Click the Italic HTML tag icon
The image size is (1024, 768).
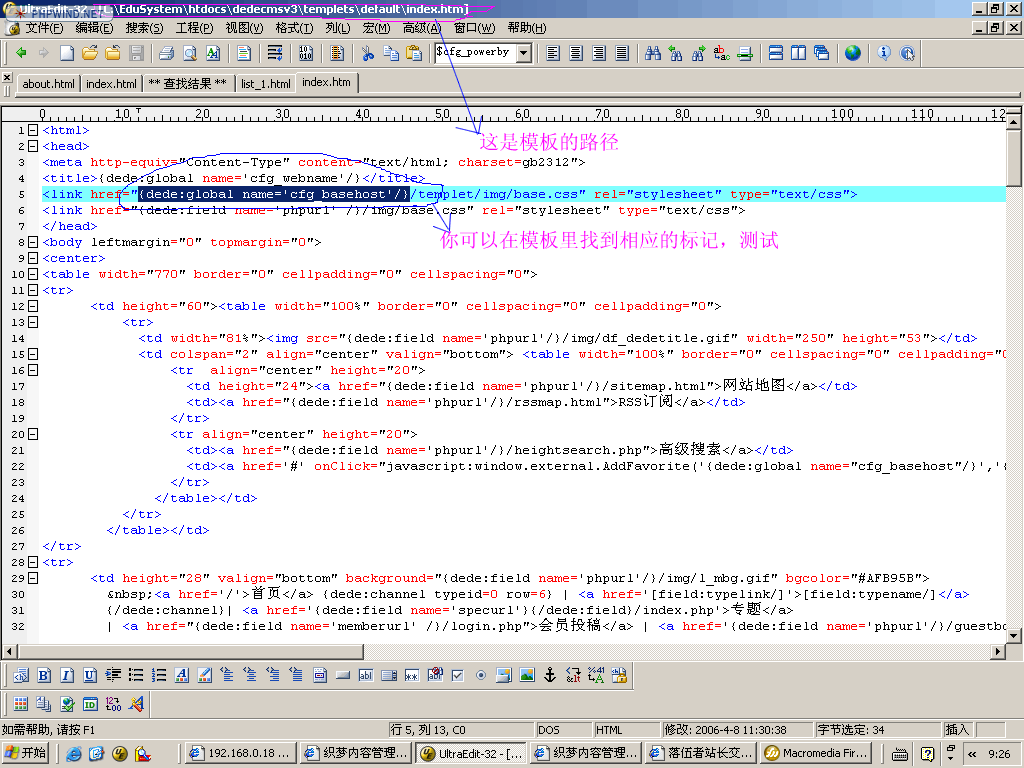67,676
